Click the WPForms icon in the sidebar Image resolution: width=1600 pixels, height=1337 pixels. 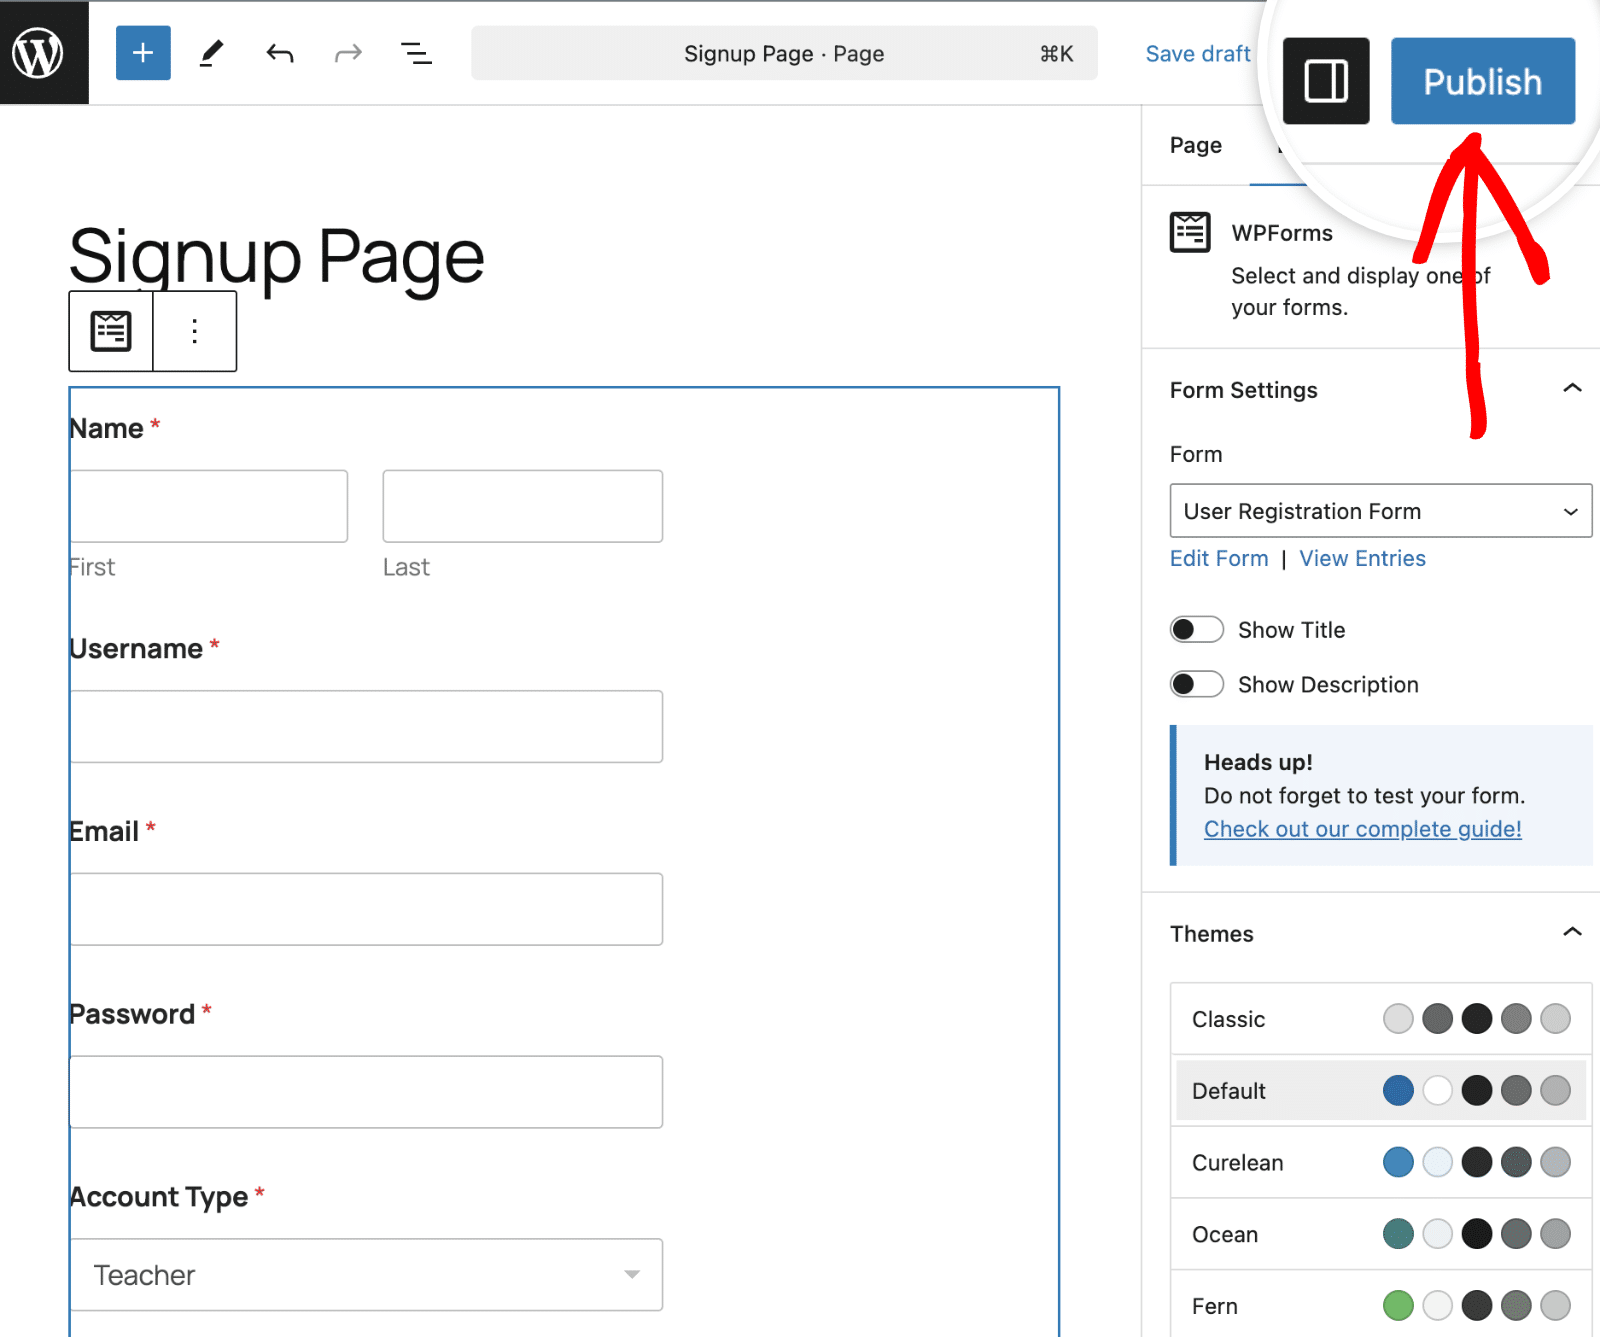click(x=1190, y=232)
